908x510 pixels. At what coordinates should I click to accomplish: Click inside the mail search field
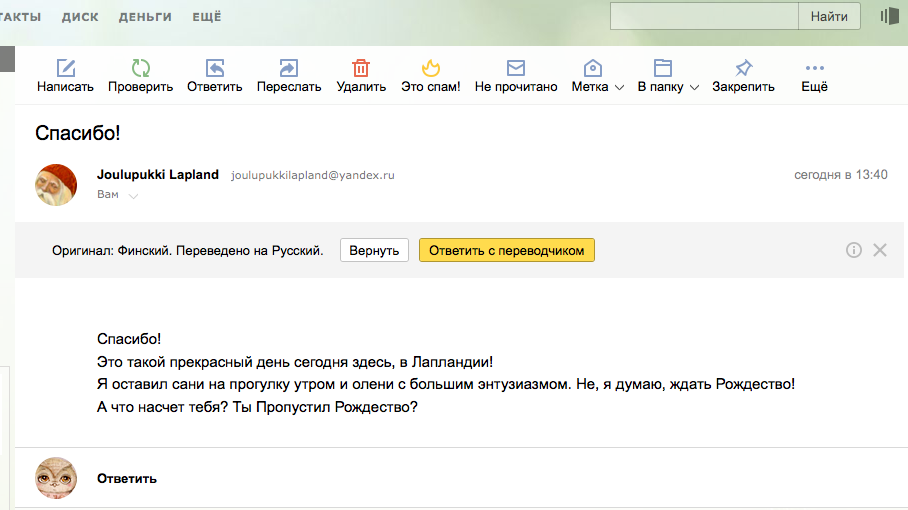tap(704, 16)
